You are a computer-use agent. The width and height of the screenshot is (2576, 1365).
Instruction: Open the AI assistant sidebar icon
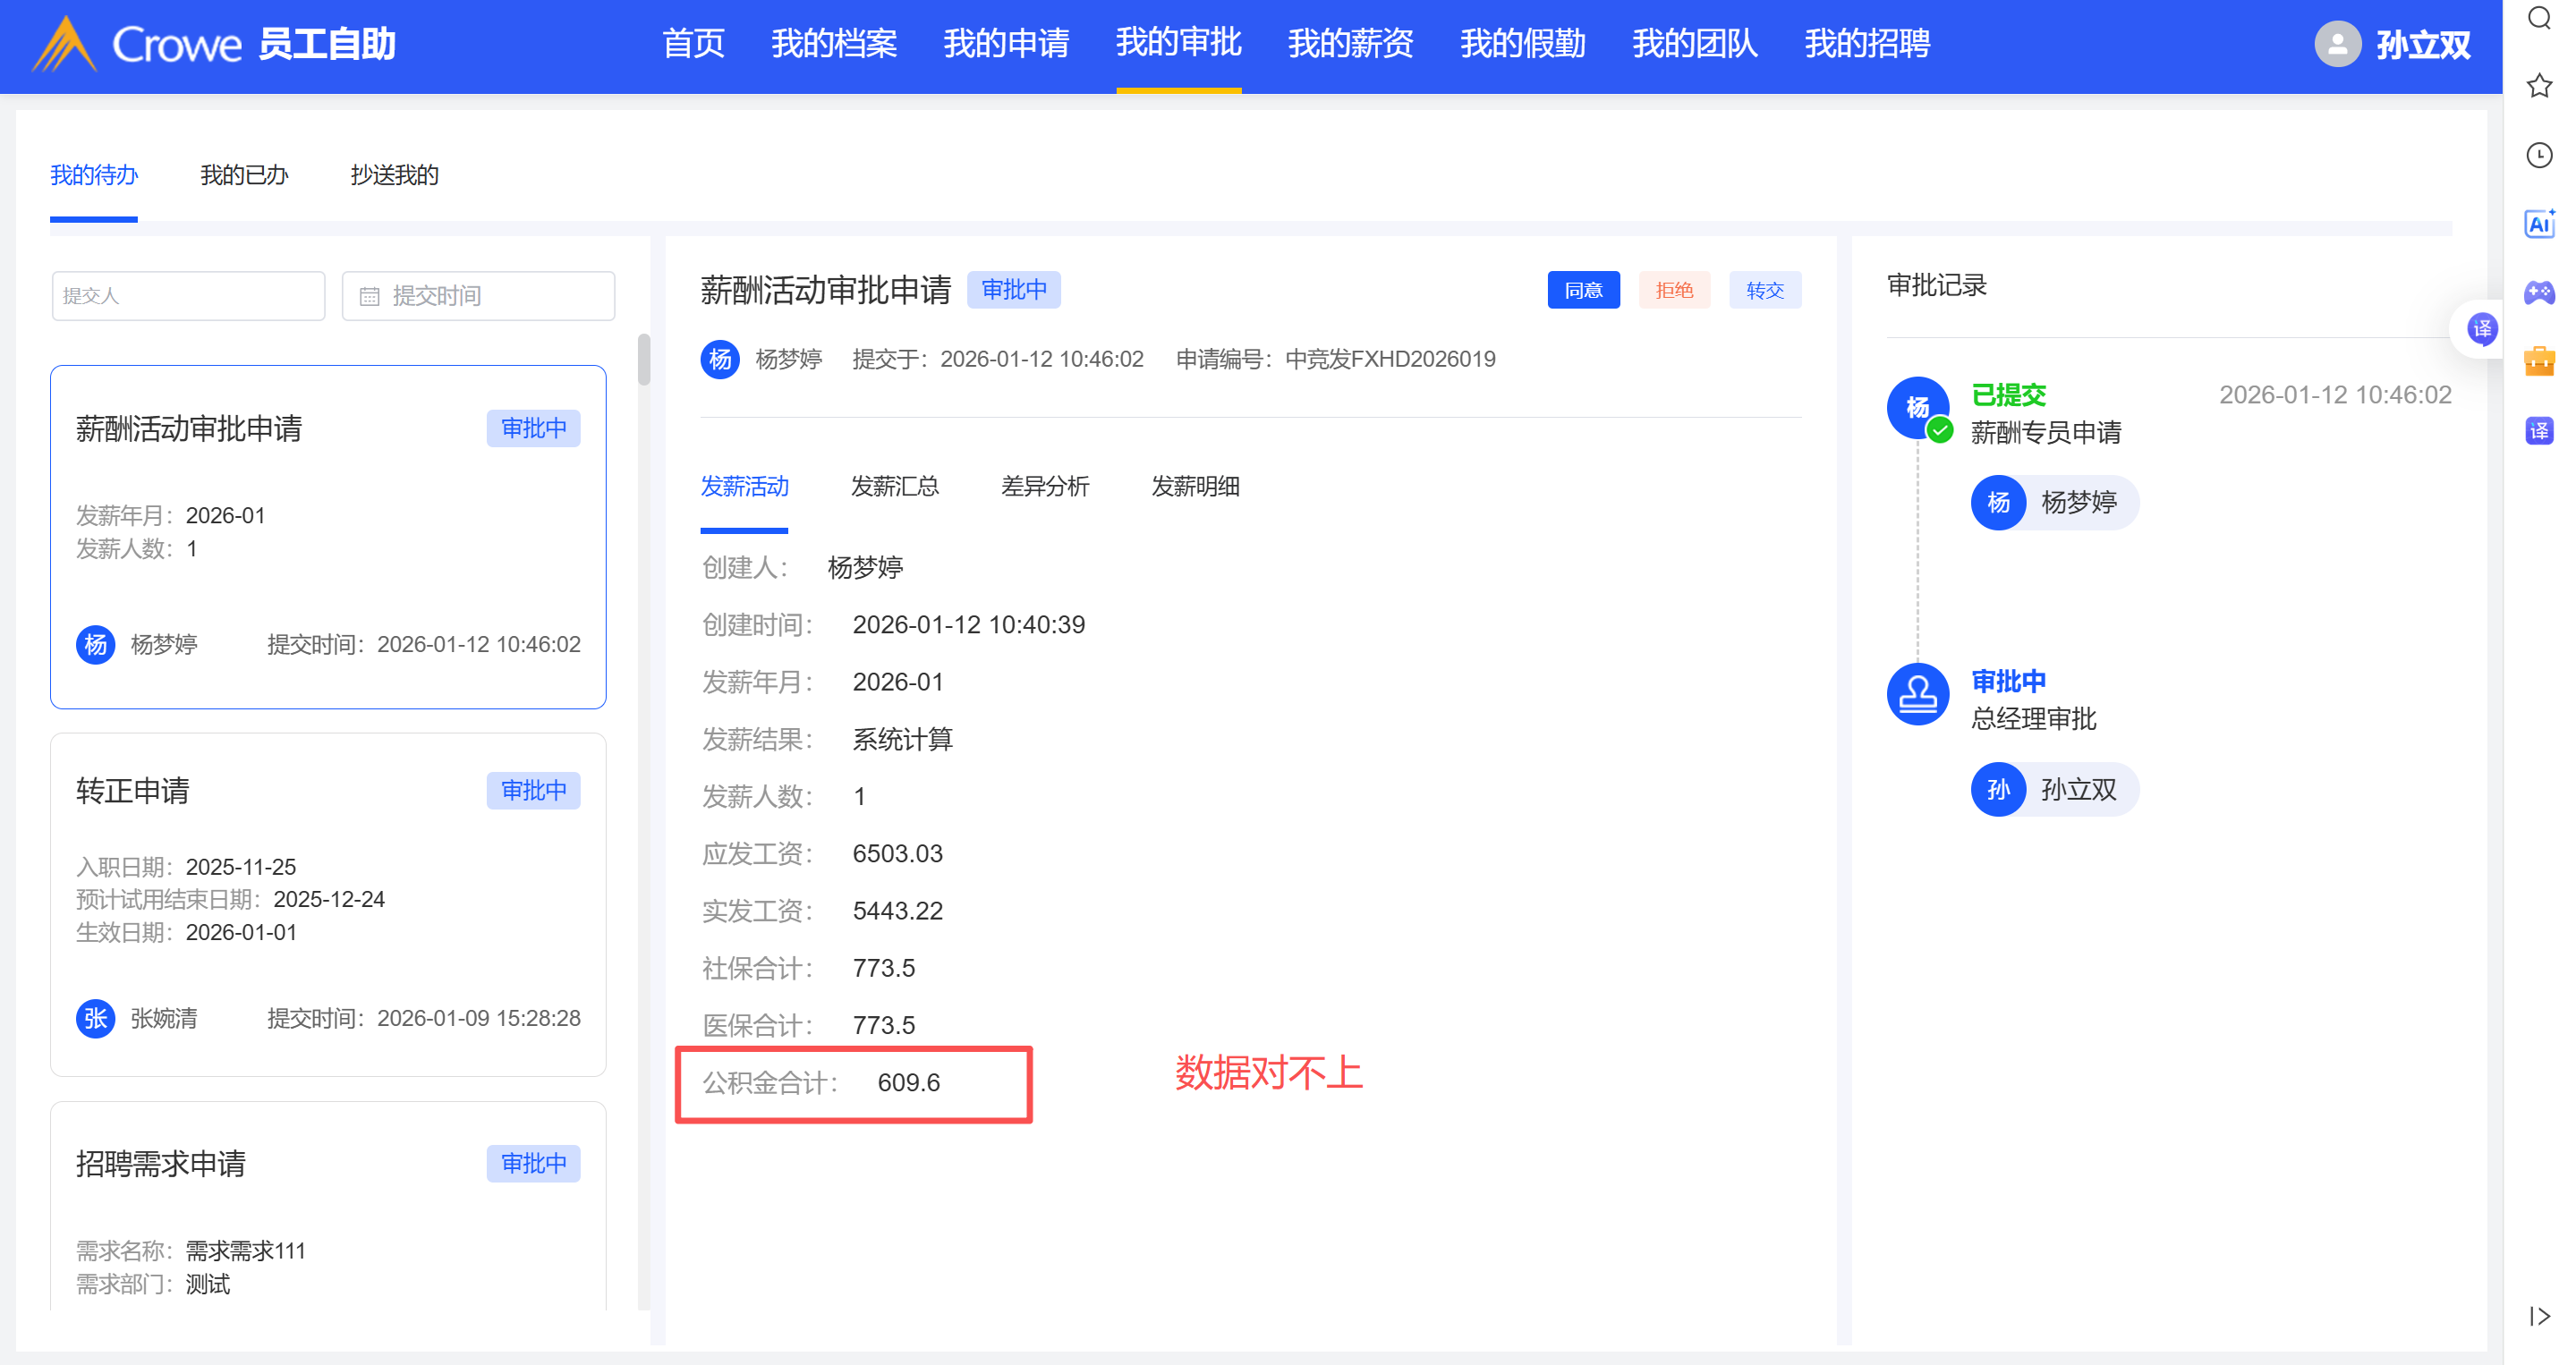(2539, 223)
